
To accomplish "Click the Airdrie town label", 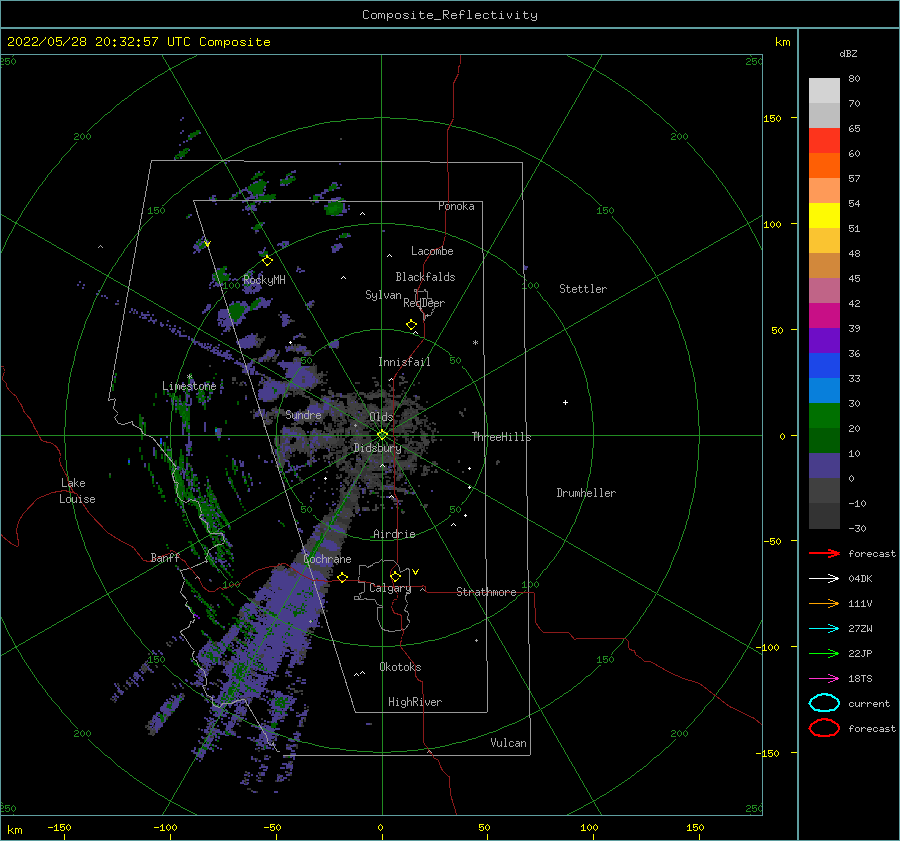I will [394, 534].
